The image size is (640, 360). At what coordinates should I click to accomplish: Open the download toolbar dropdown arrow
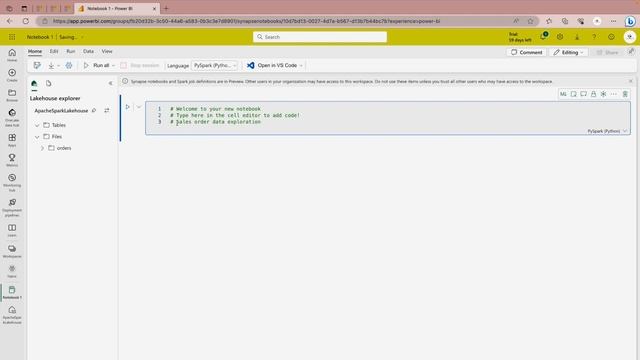58,66
